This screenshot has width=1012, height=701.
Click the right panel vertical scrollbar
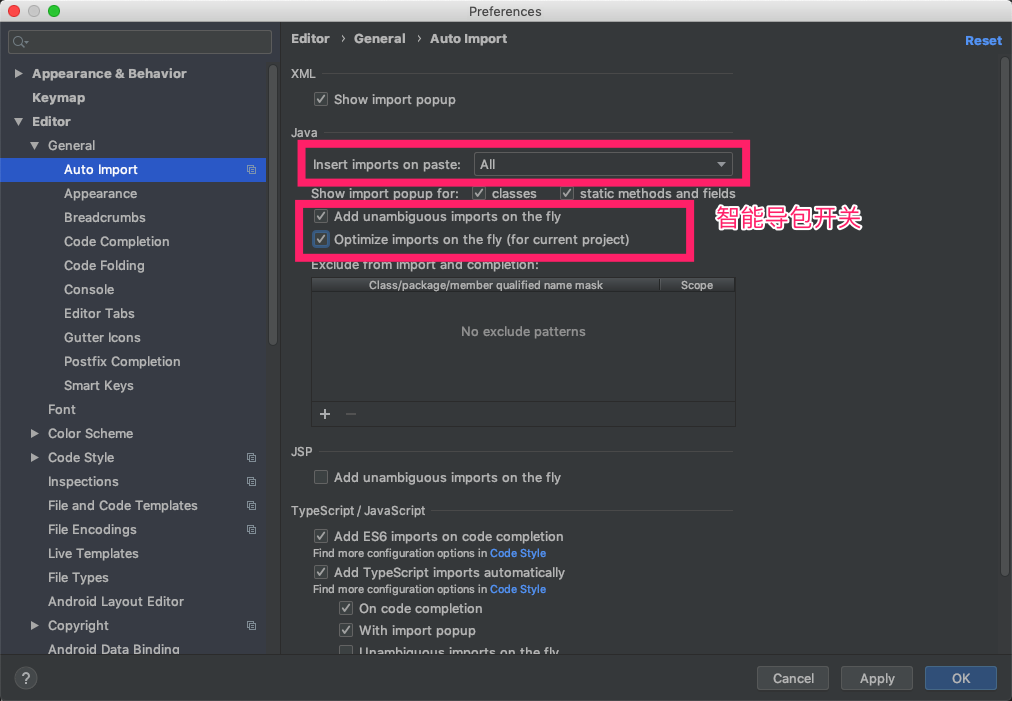(x=1004, y=316)
